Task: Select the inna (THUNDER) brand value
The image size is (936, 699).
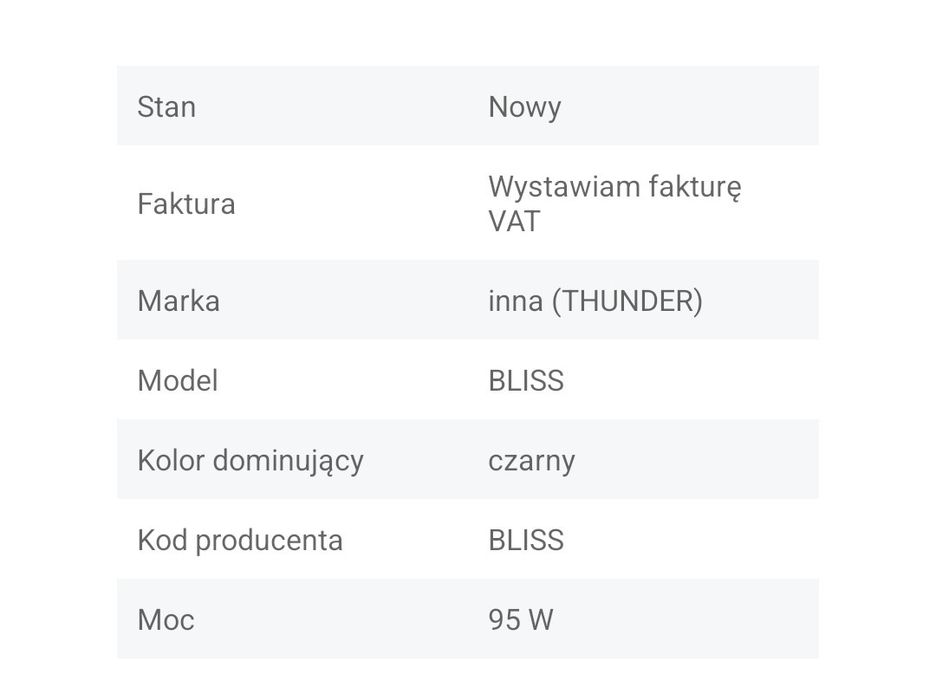Action: tap(595, 301)
